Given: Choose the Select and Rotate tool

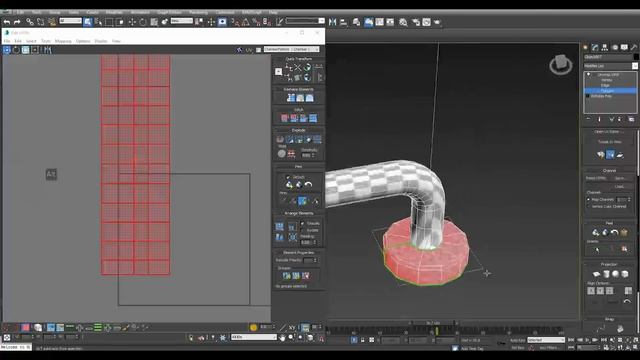Looking at the screenshot, I should coord(143,22).
